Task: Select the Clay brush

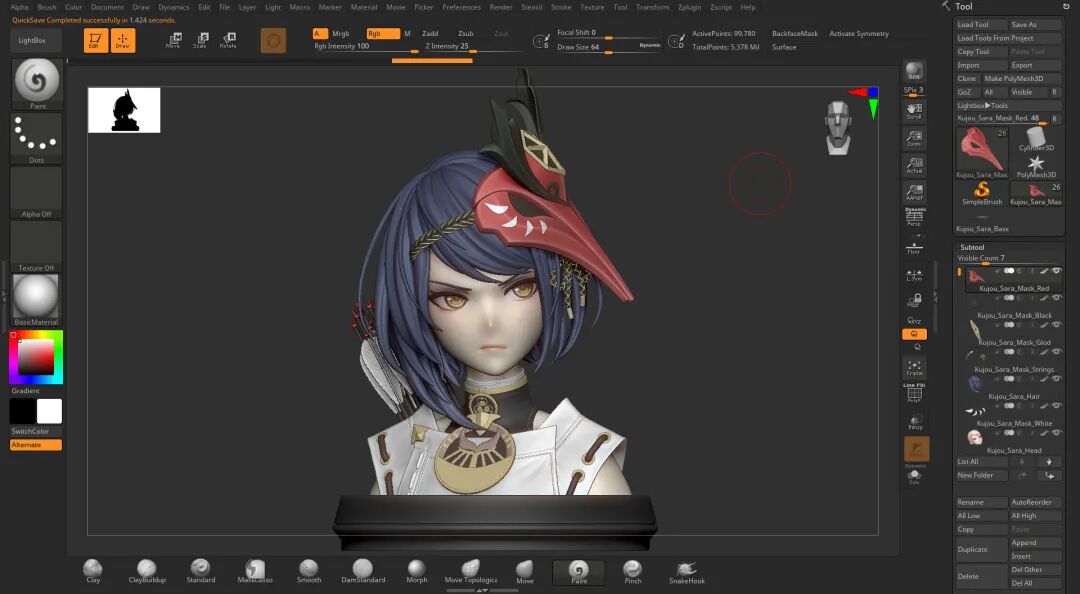Action: tap(93, 571)
